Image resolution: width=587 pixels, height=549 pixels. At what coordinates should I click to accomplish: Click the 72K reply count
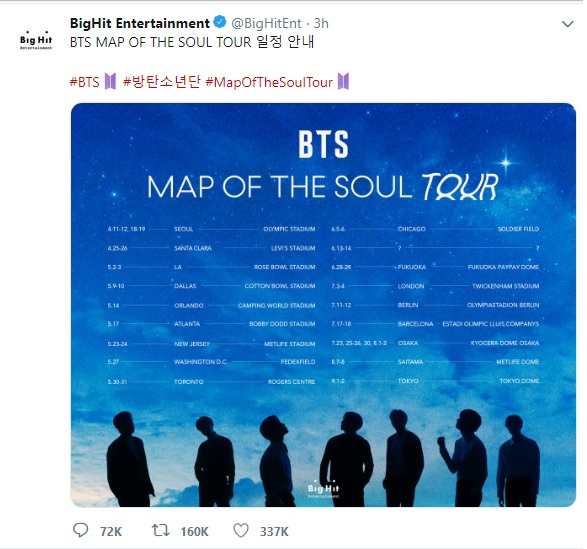tap(111, 531)
